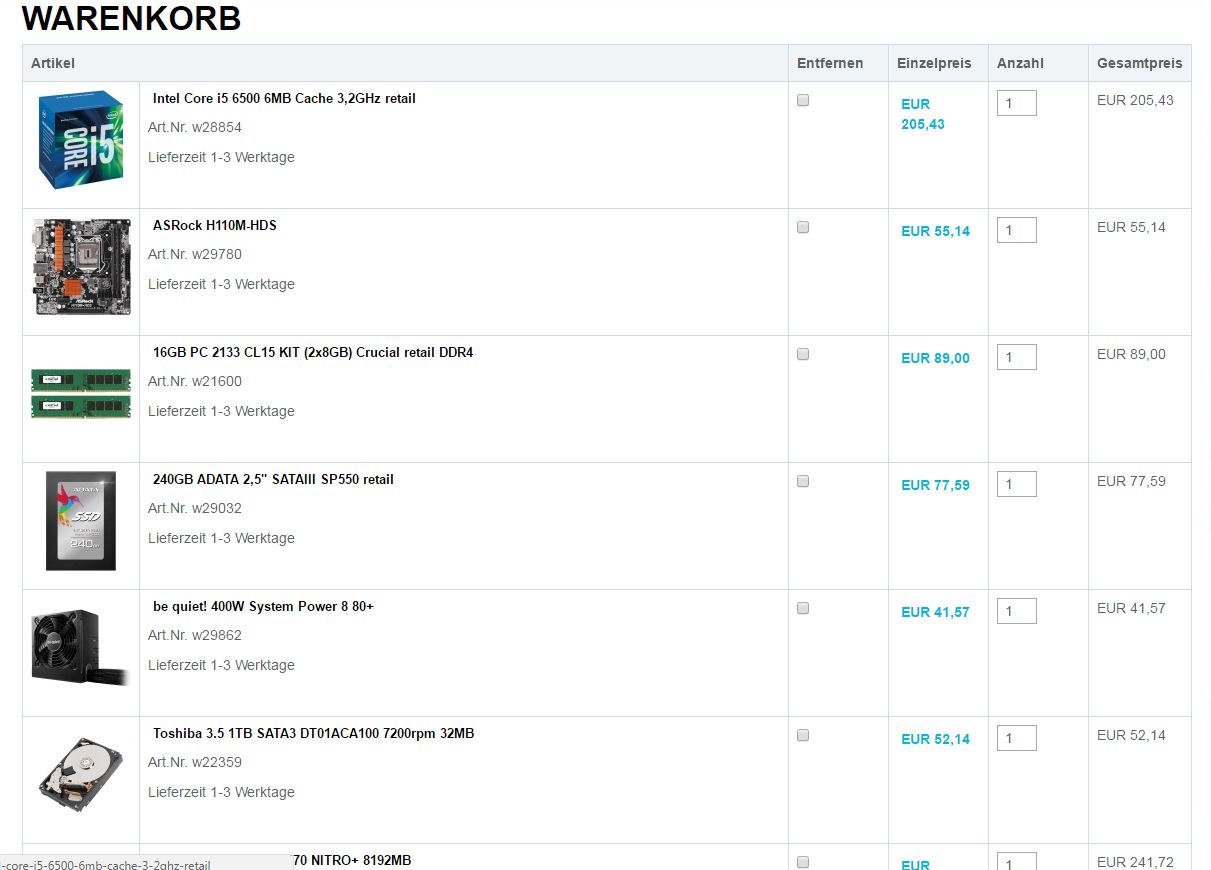Click quantity field for Crucial 16GB kit
The height and width of the screenshot is (870, 1211).
click(x=1017, y=357)
